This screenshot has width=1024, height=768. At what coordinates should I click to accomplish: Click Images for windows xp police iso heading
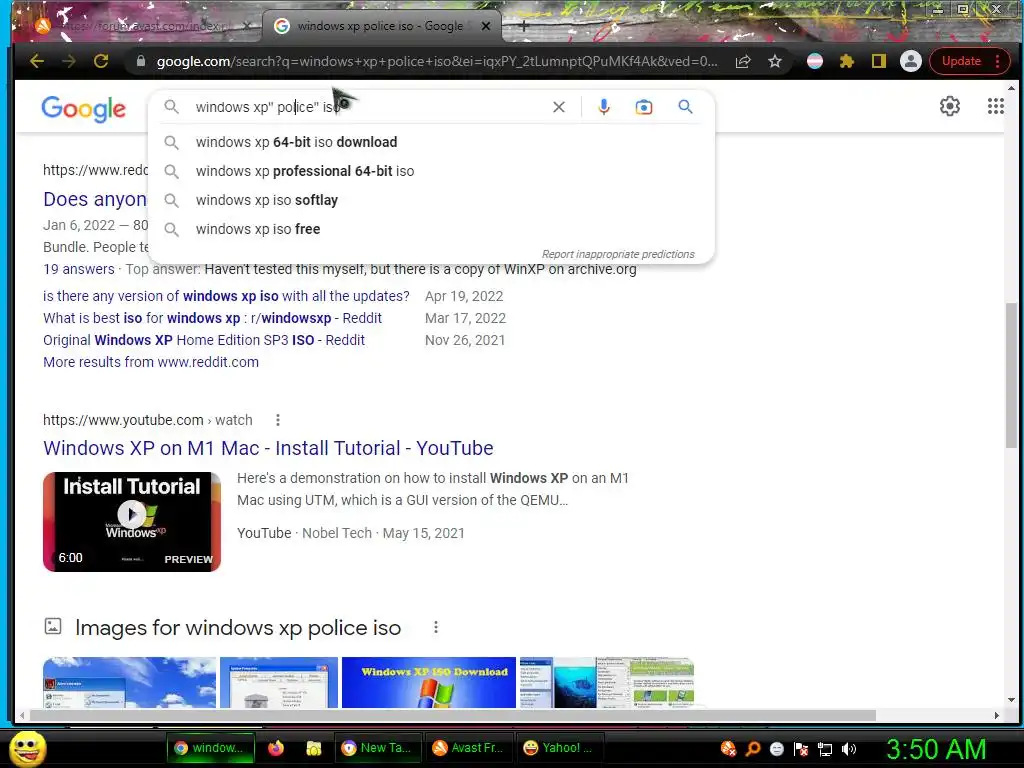pos(238,628)
